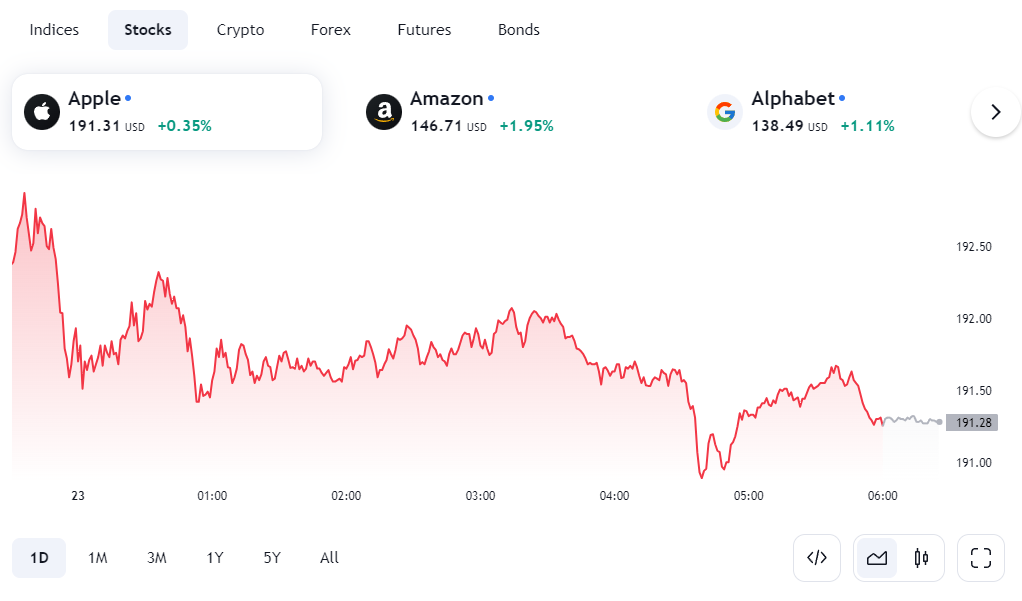Switch to the Crypto tab
Screen dimensions: 1022x601
241,30
